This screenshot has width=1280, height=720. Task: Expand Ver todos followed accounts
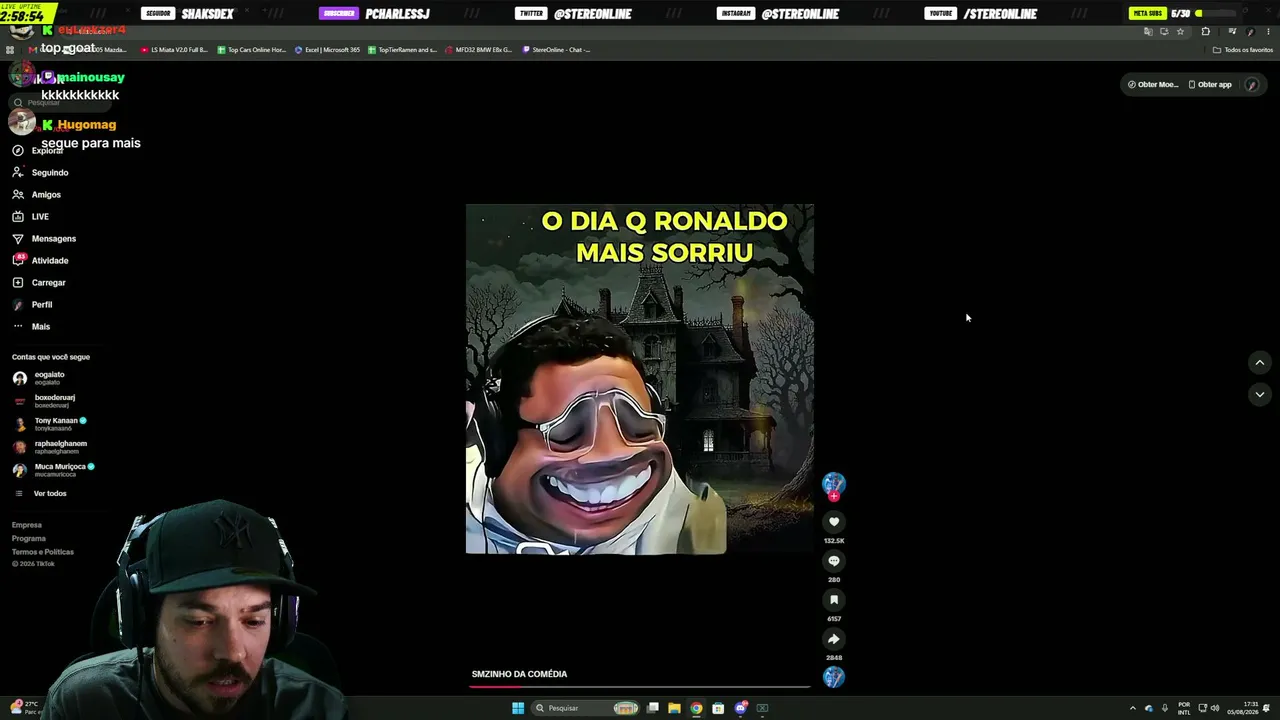[40, 494]
